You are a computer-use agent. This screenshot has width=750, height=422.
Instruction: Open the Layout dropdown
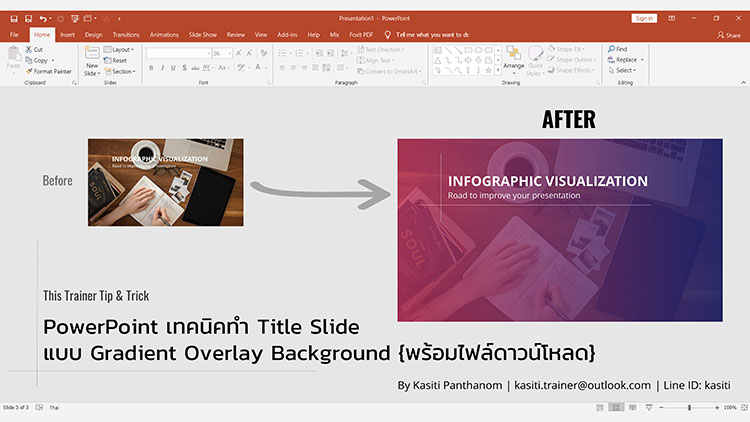(x=119, y=49)
